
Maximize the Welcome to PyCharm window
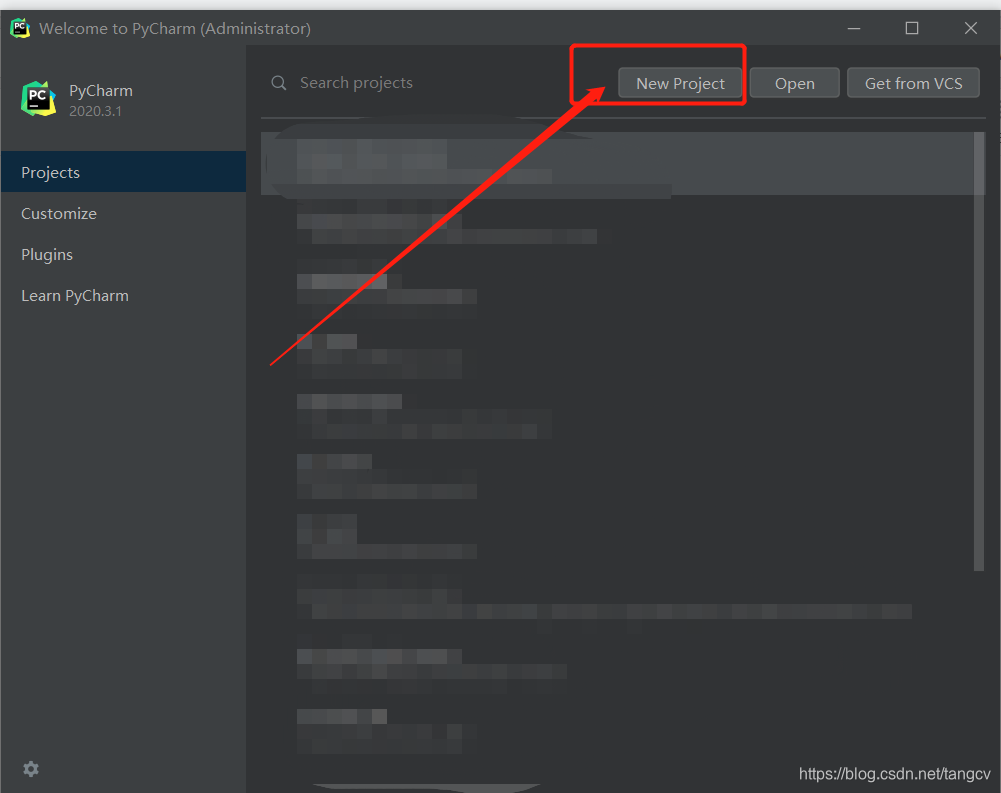pos(912,29)
